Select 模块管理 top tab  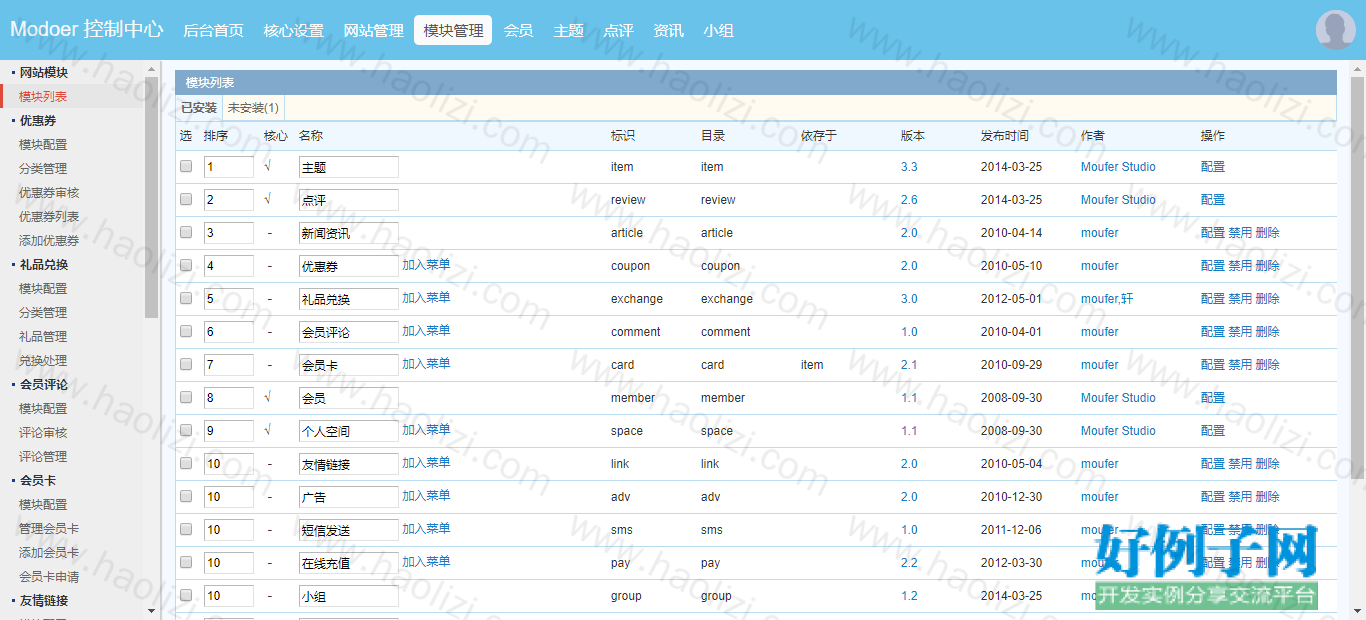[453, 31]
